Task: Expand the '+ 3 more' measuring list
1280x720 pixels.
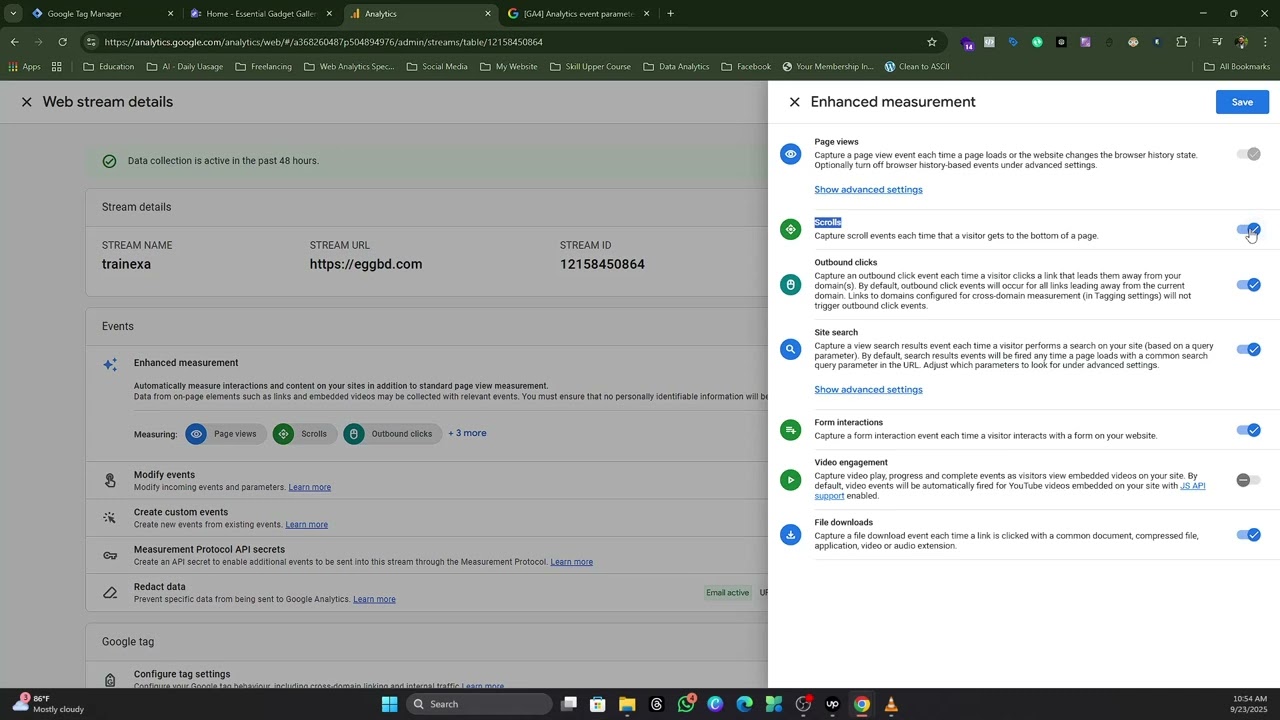Action: [x=467, y=434]
